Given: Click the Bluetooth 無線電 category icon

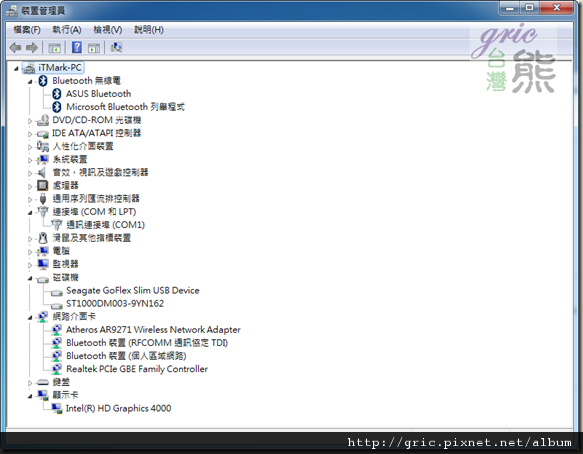Looking at the screenshot, I should coord(43,81).
